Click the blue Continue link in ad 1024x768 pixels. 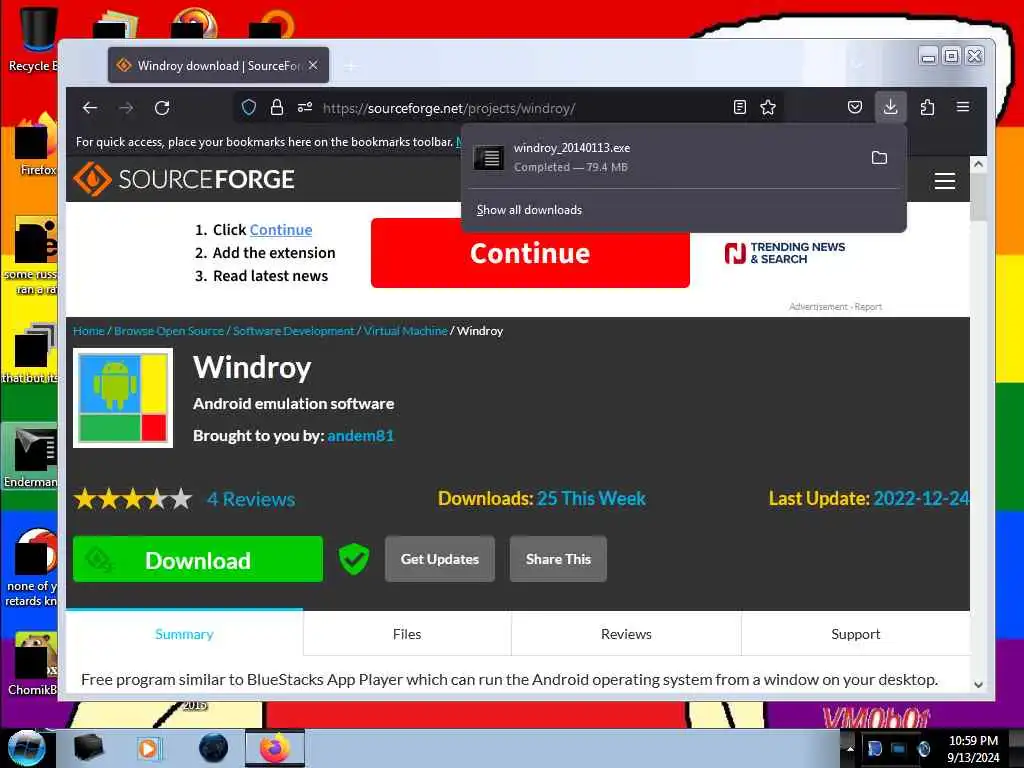point(281,230)
